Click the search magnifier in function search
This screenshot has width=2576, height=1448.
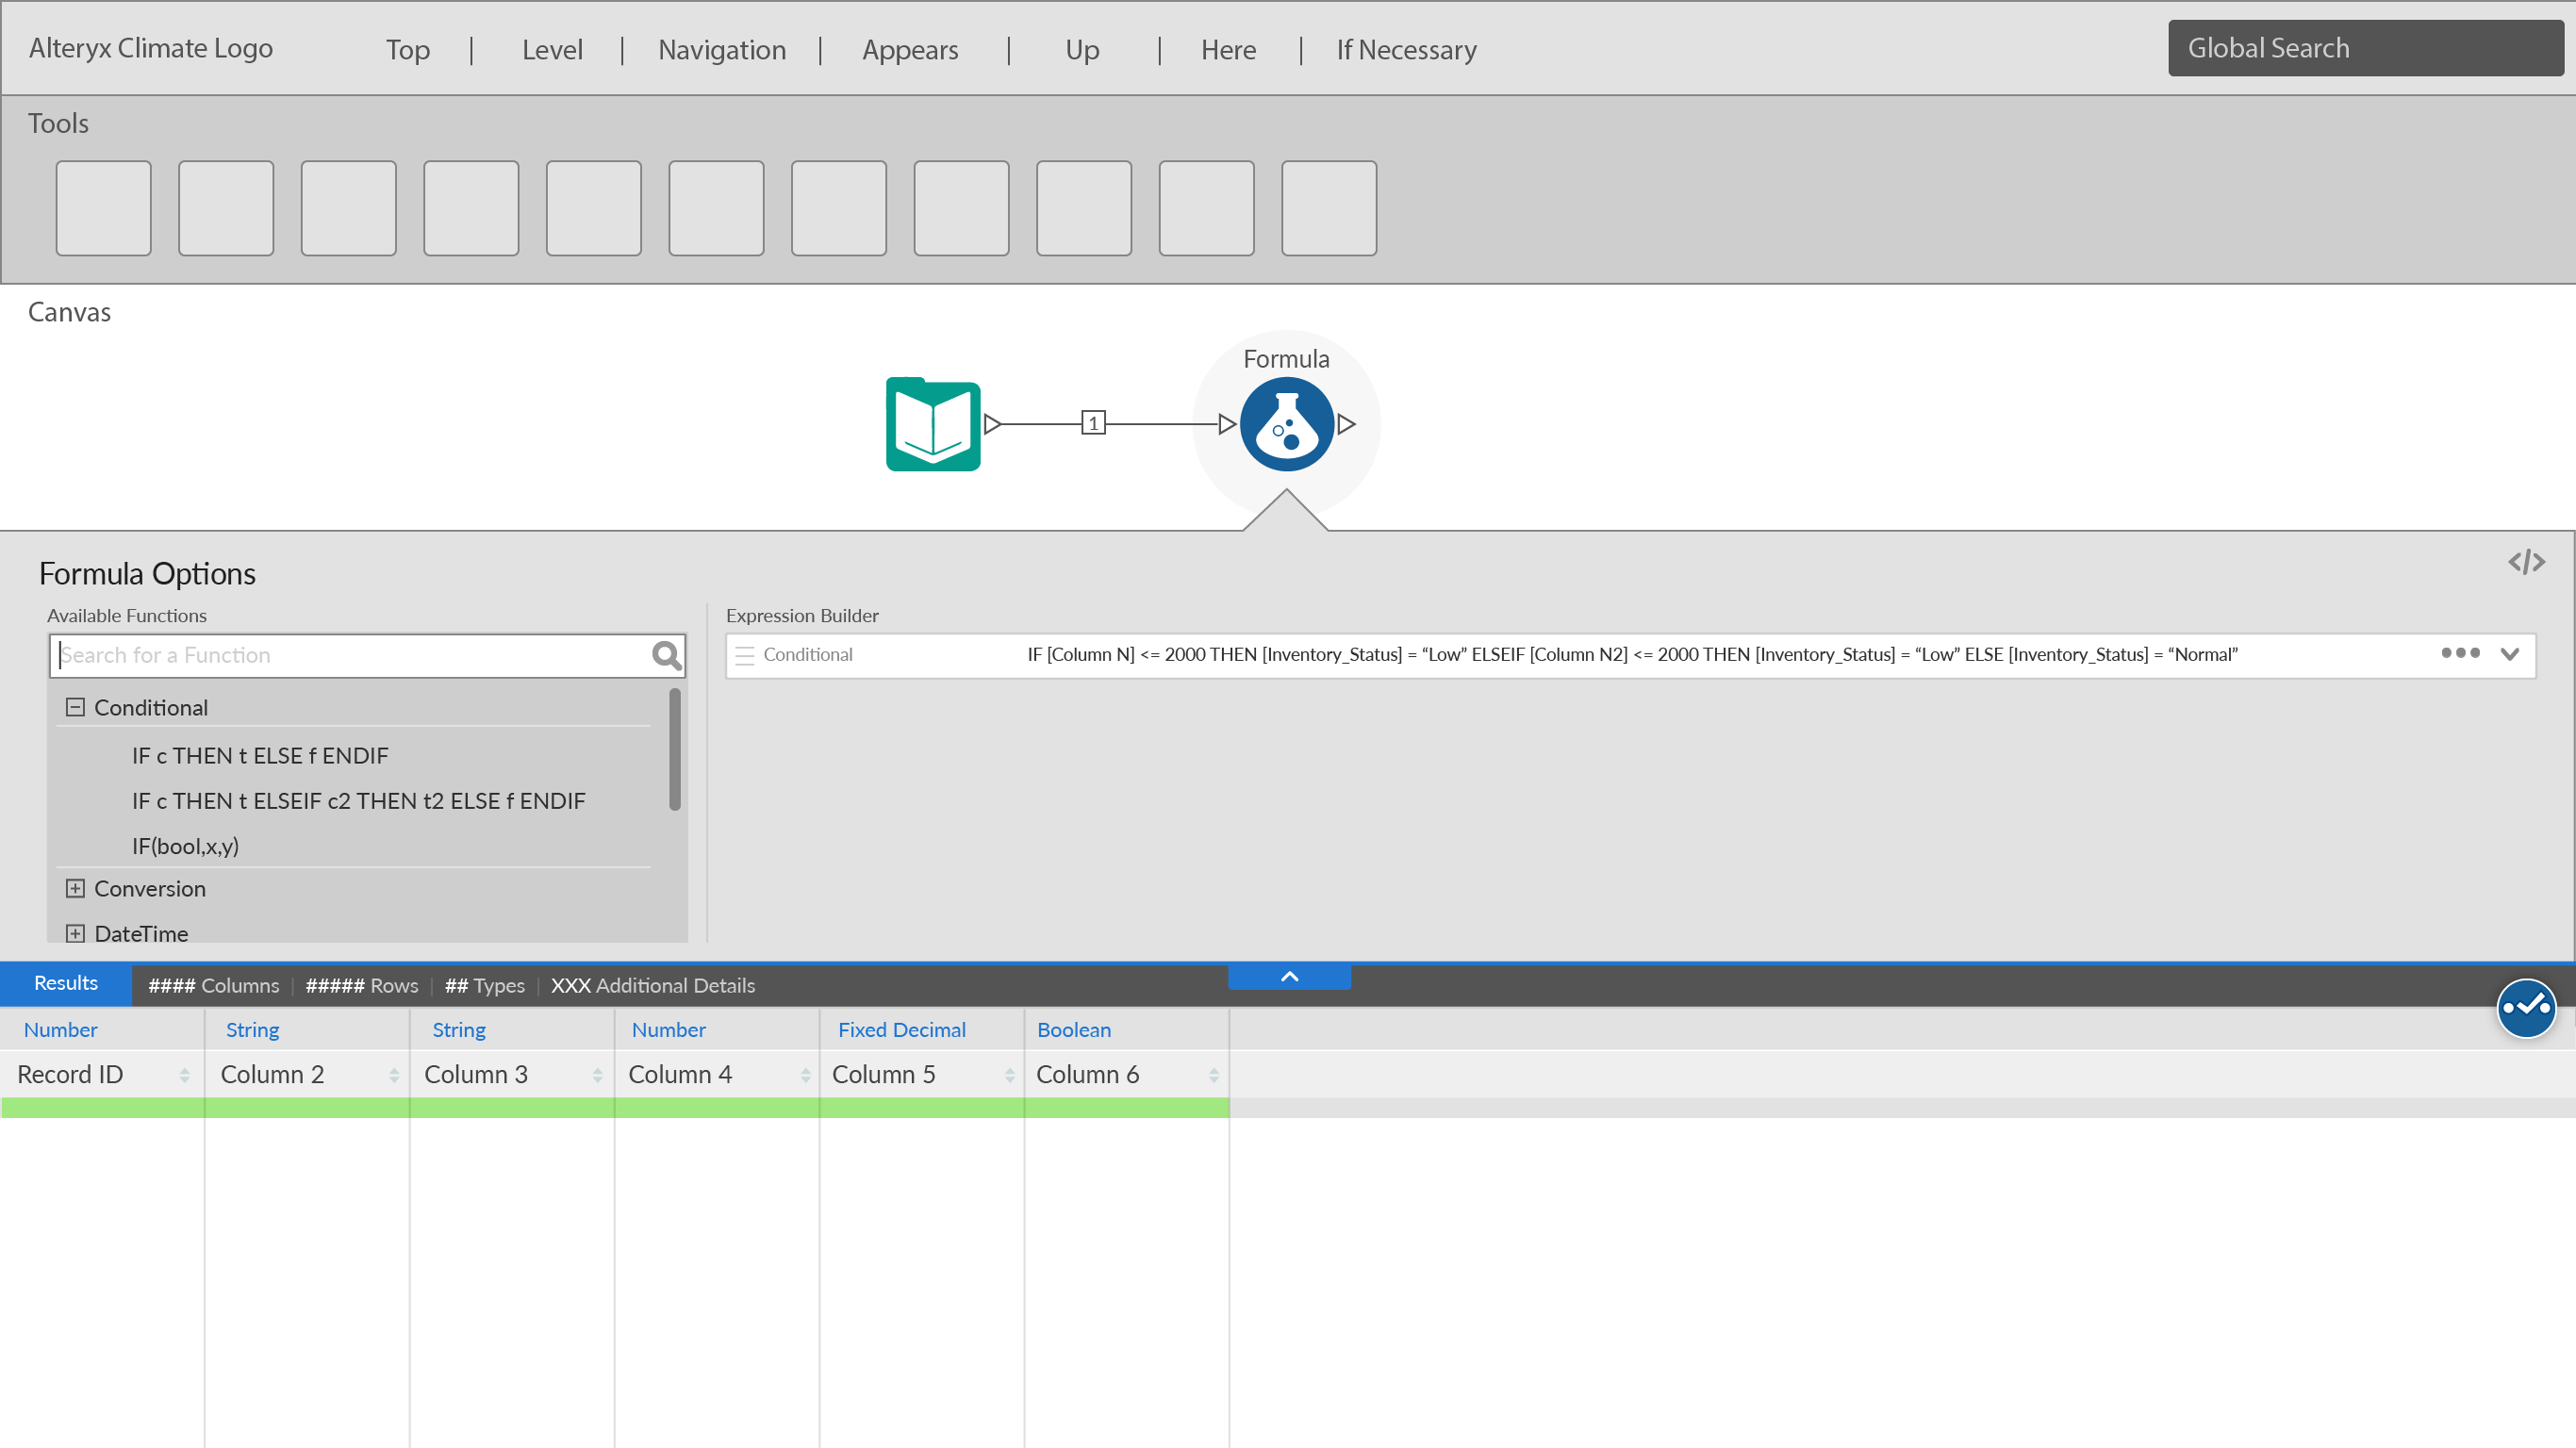click(x=666, y=655)
